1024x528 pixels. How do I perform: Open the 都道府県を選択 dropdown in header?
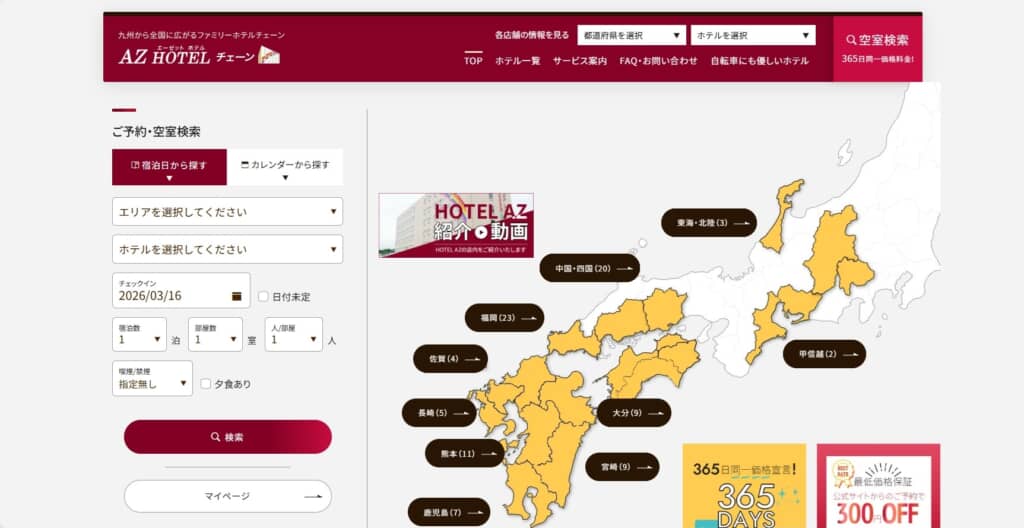[x=631, y=36]
